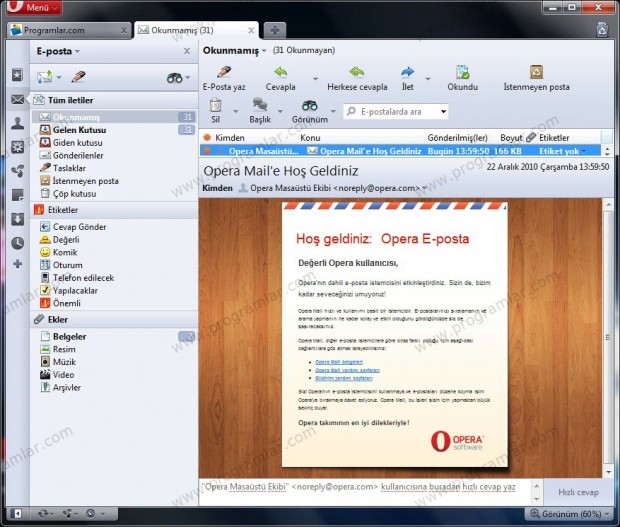Open İstenmeyen posta folder in sidebar

pyautogui.click(x=114, y=181)
